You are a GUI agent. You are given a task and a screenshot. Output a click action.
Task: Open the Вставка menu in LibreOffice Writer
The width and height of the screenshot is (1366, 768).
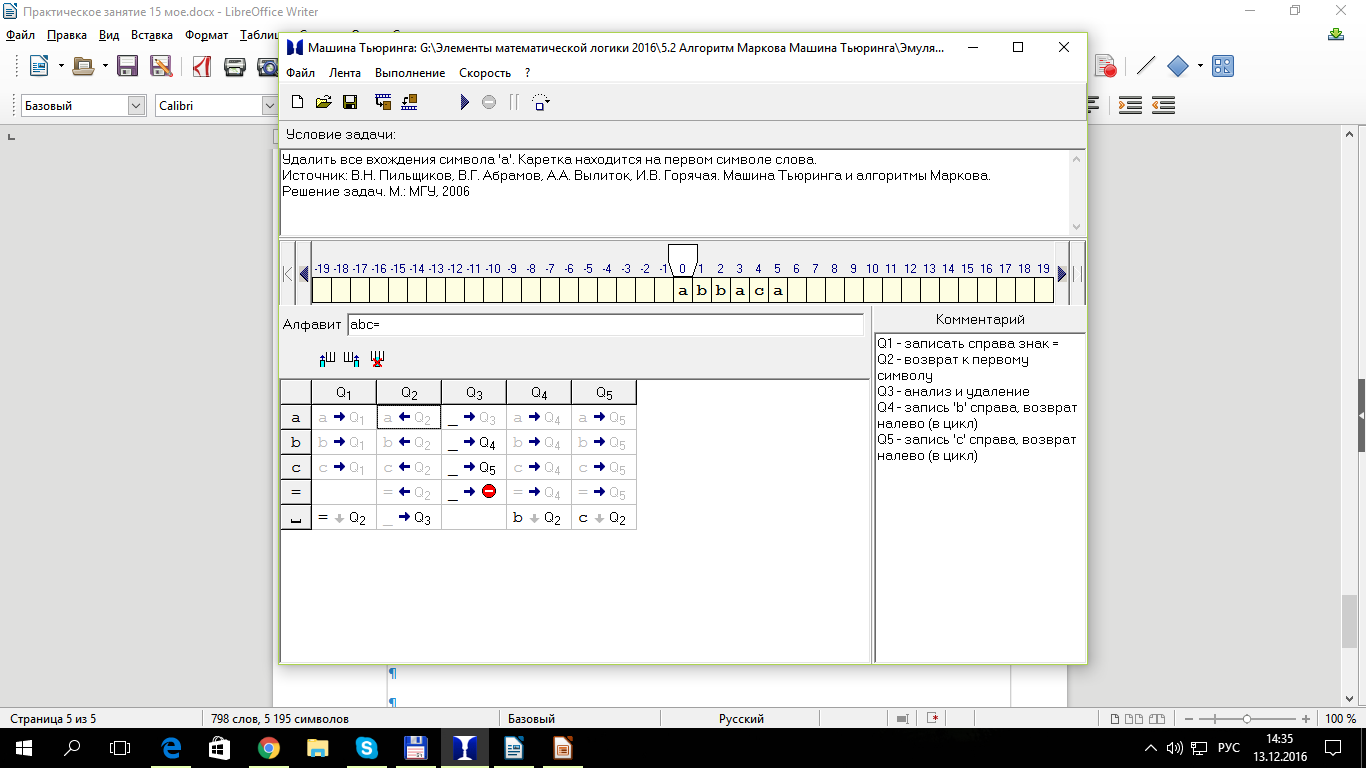pyautogui.click(x=152, y=35)
